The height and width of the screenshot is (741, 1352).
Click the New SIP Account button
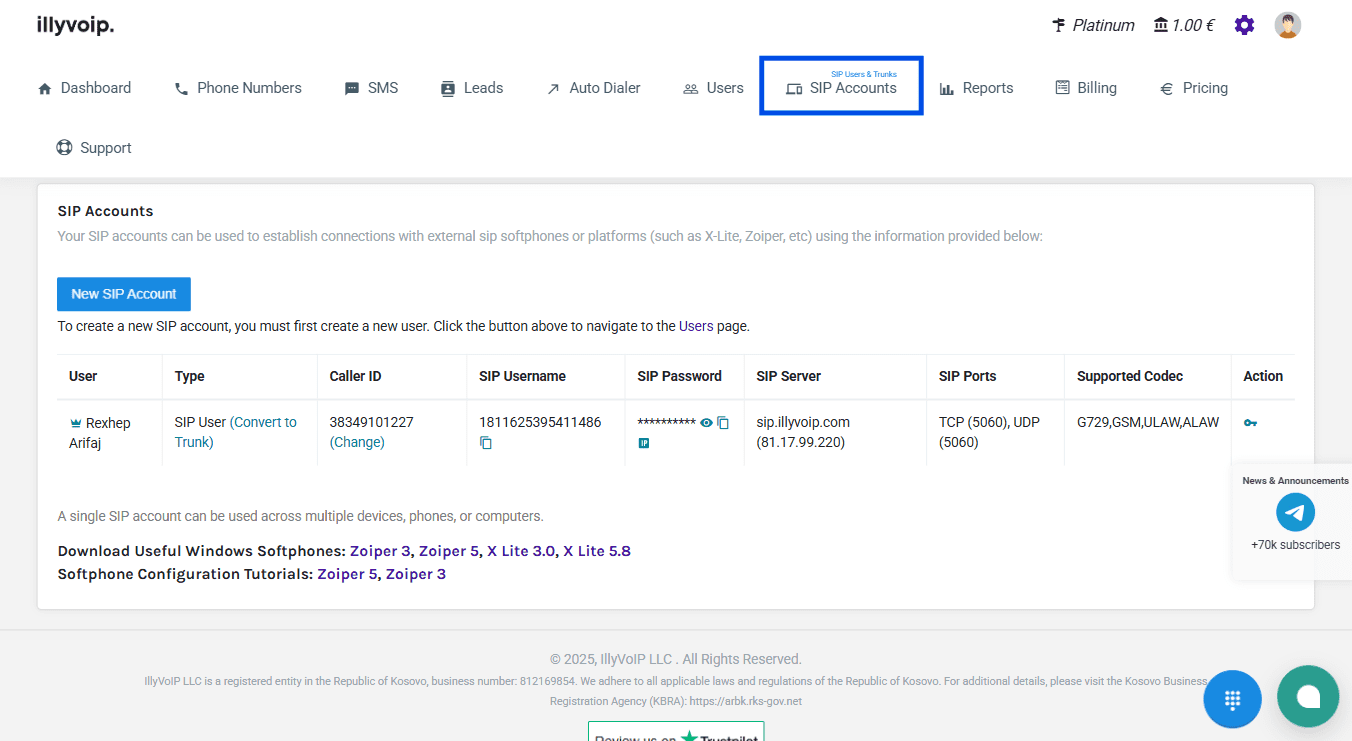pyautogui.click(x=124, y=294)
